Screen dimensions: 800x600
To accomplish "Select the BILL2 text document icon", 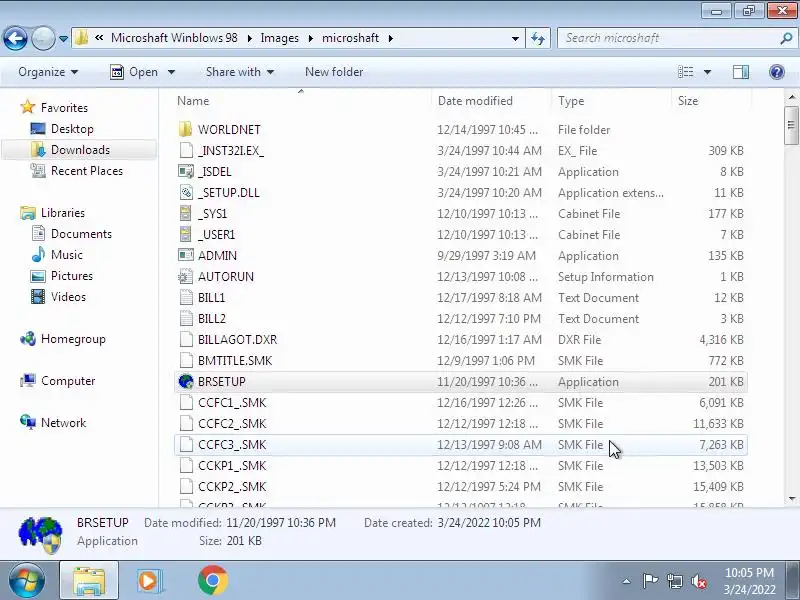I will [186, 318].
